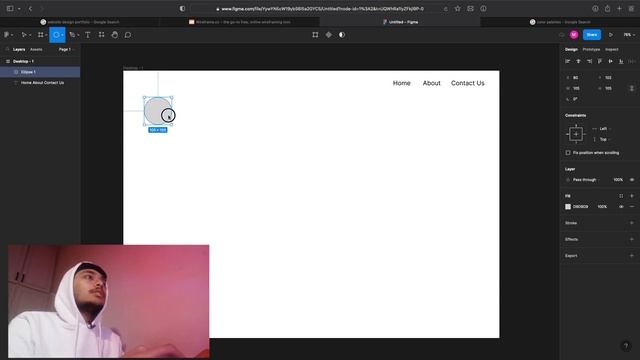Screen dimensions: 640x360
Task: Click the Align top icon
Action: click(600, 61)
